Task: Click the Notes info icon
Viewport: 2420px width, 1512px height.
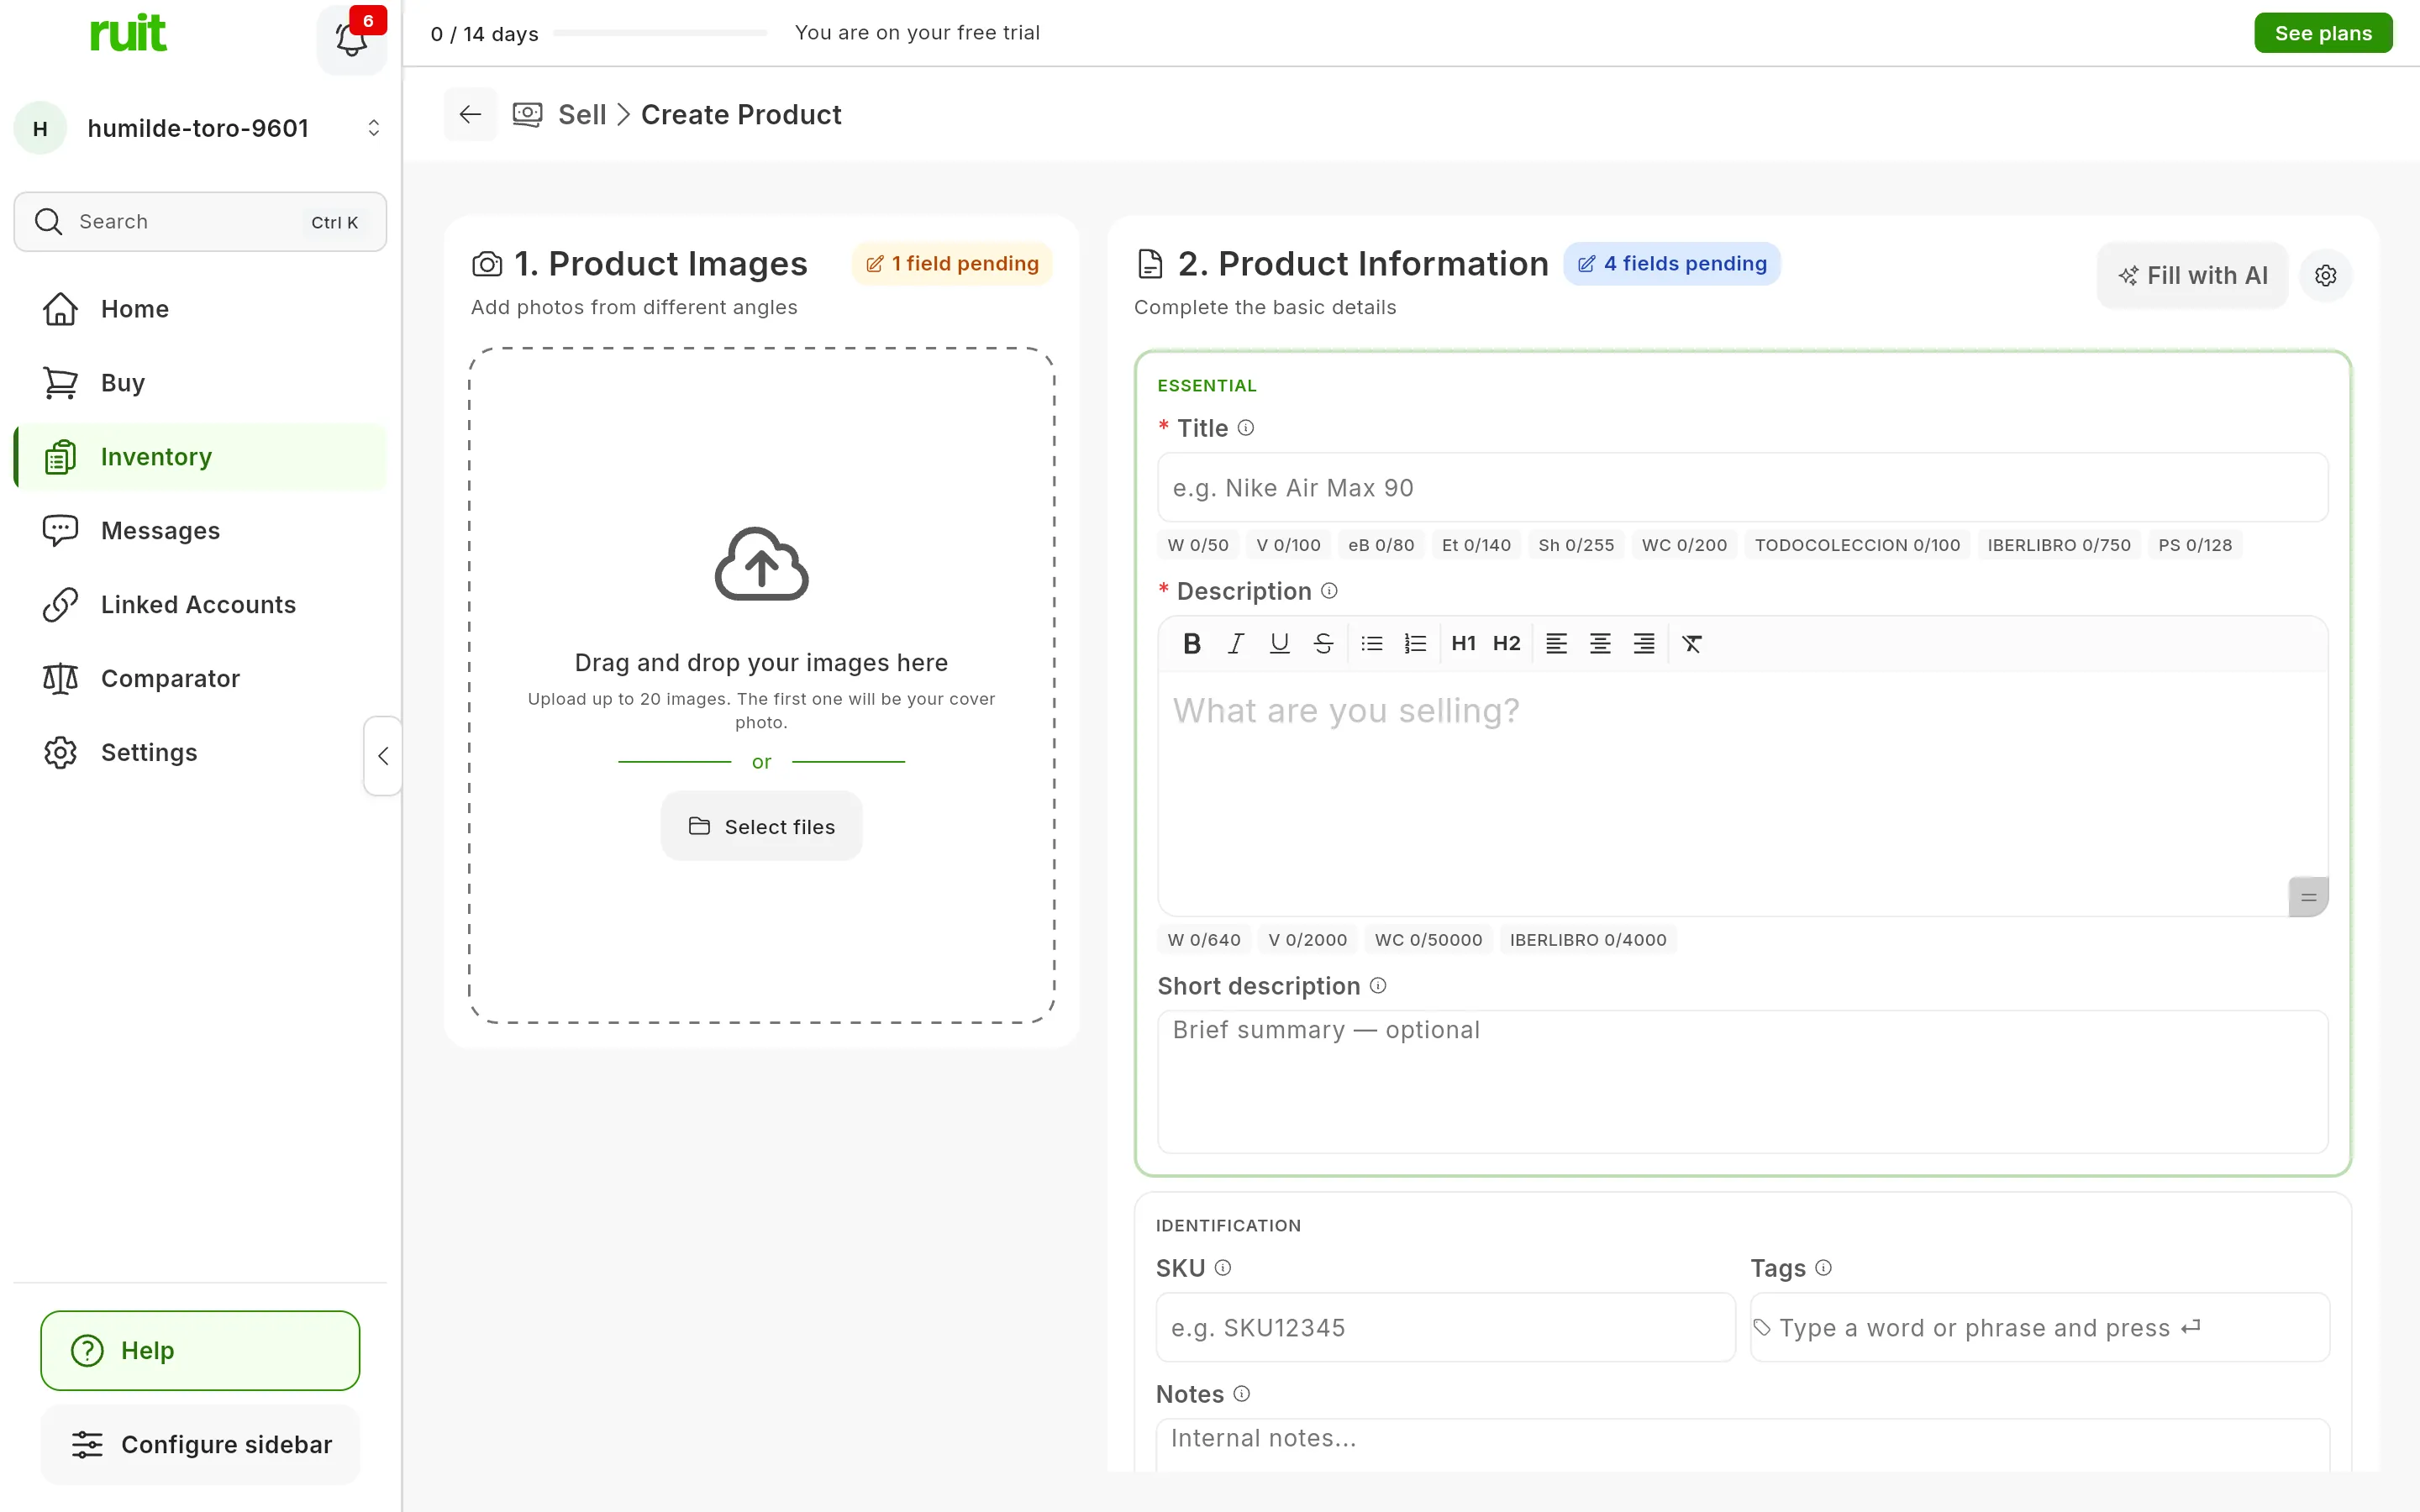Action: (1242, 1394)
